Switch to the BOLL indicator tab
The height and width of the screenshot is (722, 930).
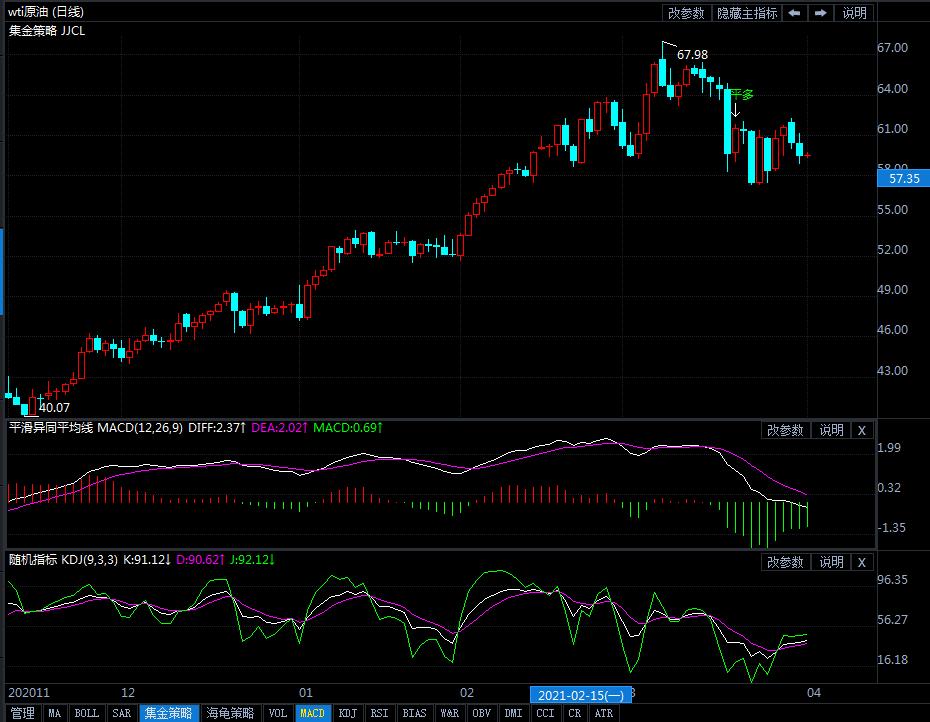coord(87,713)
